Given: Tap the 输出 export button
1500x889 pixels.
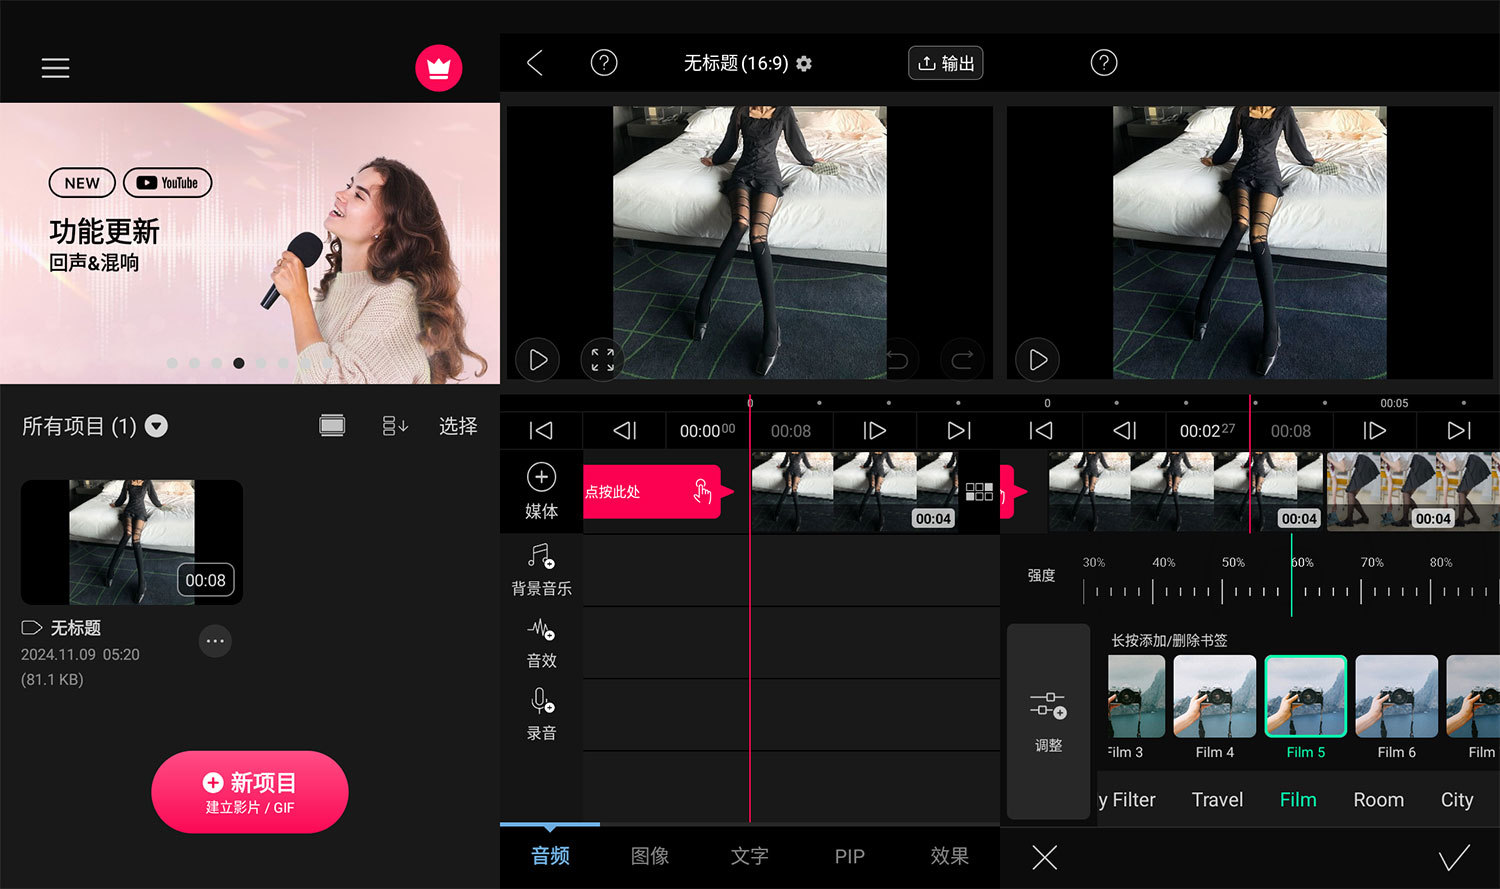Looking at the screenshot, I should (x=944, y=62).
